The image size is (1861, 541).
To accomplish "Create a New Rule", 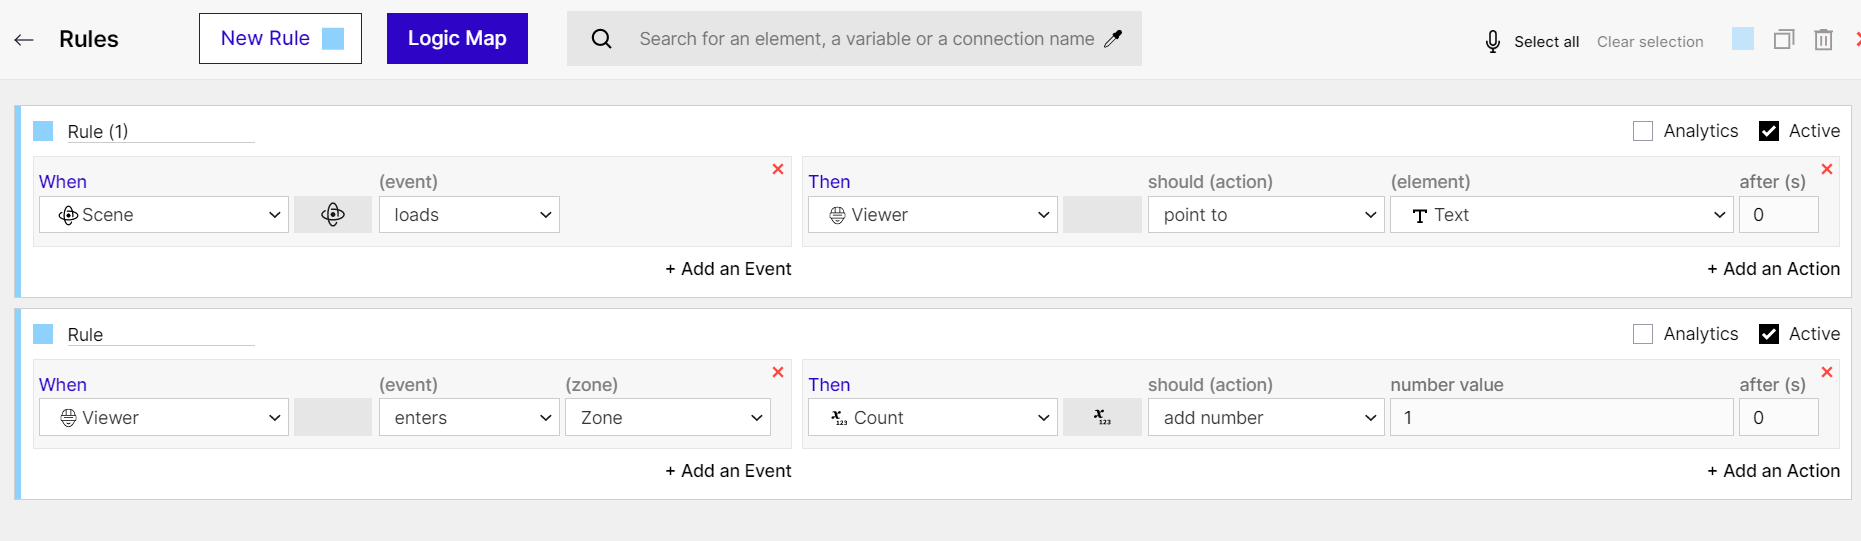I will [x=280, y=38].
